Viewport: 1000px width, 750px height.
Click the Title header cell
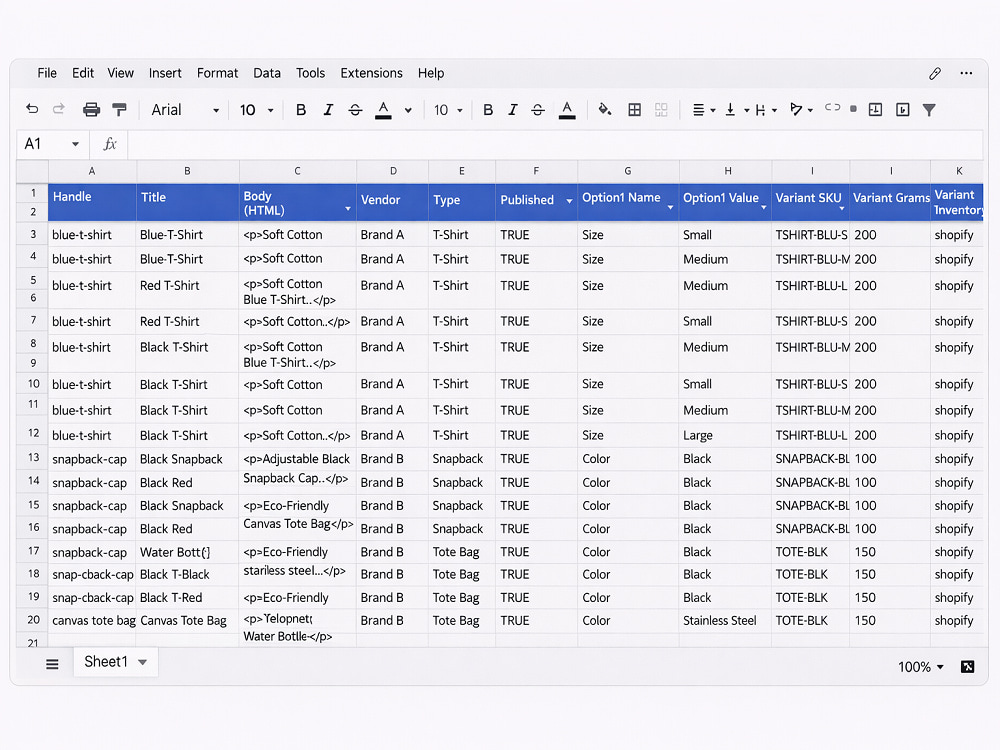(188, 202)
